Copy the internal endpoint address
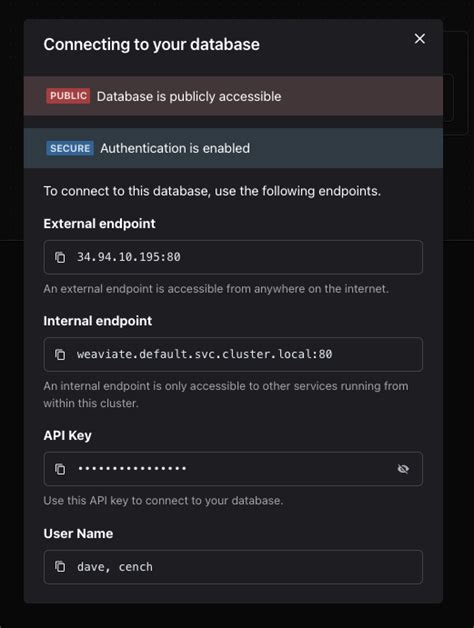The height and width of the screenshot is (628, 474). [x=60, y=354]
